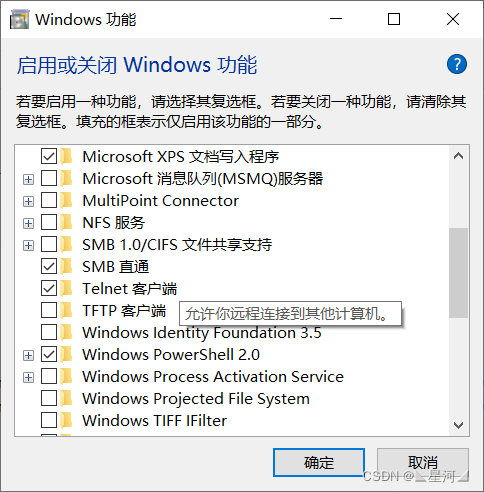
Task: Click the Windows Features title bar icon
Action: point(20,19)
